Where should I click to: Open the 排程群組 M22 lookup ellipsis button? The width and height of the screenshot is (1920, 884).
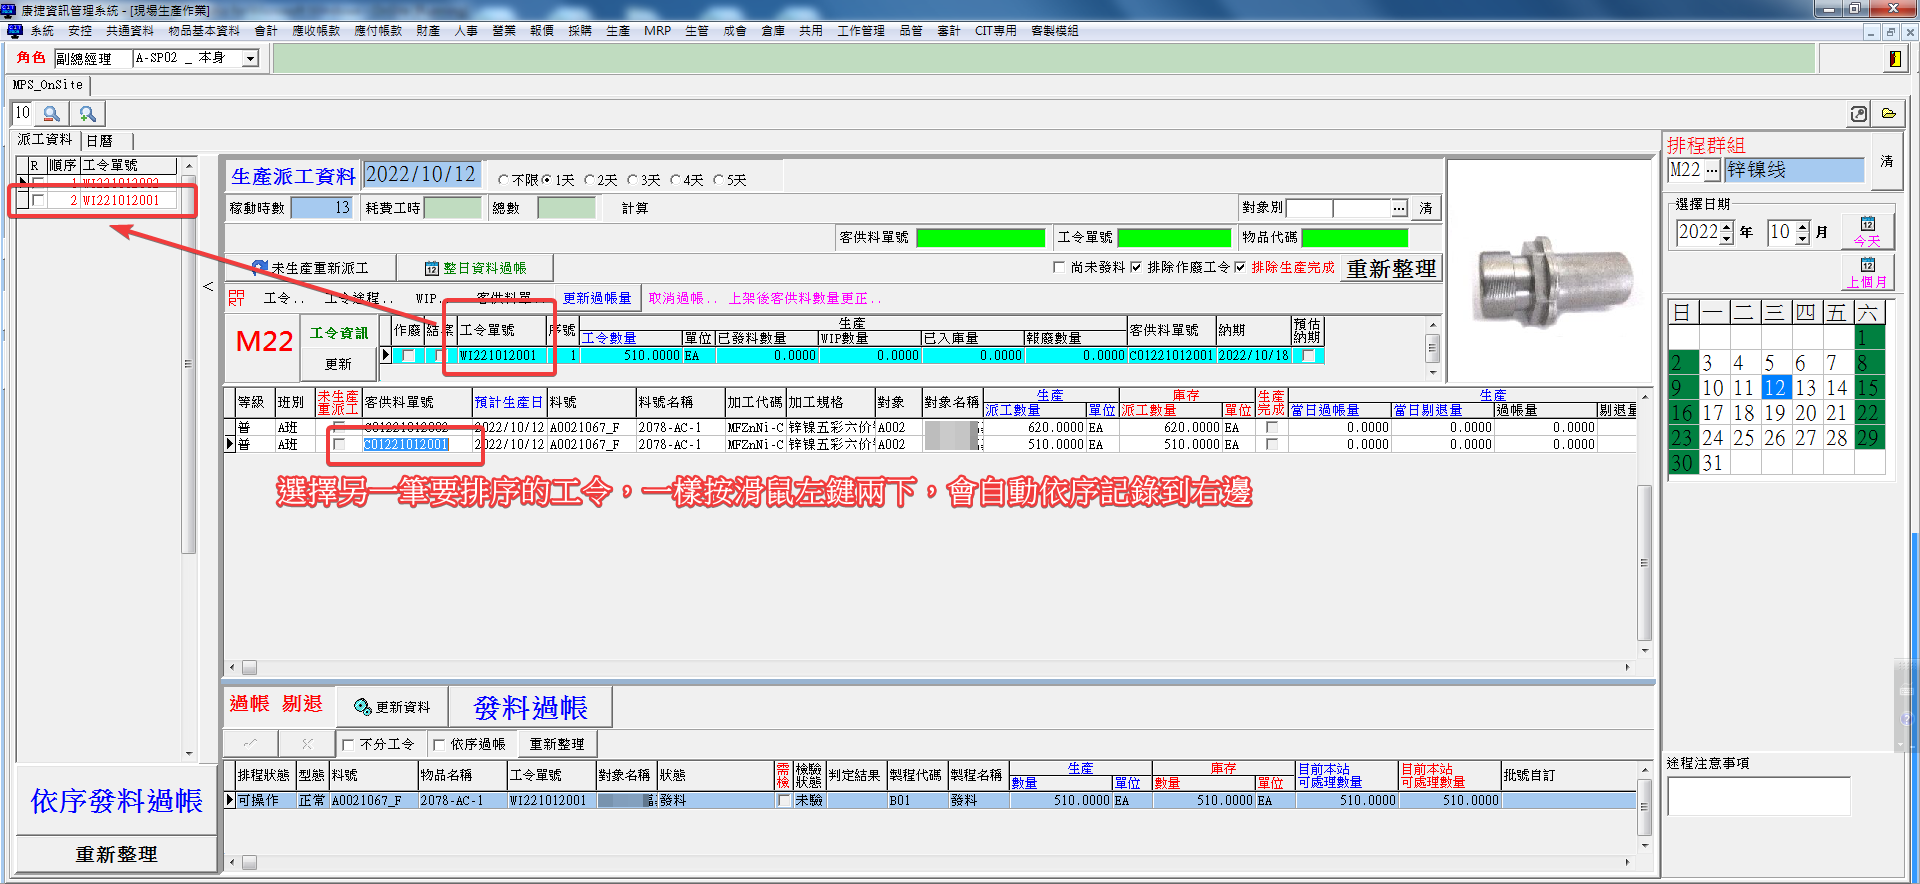pyautogui.click(x=1712, y=171)
